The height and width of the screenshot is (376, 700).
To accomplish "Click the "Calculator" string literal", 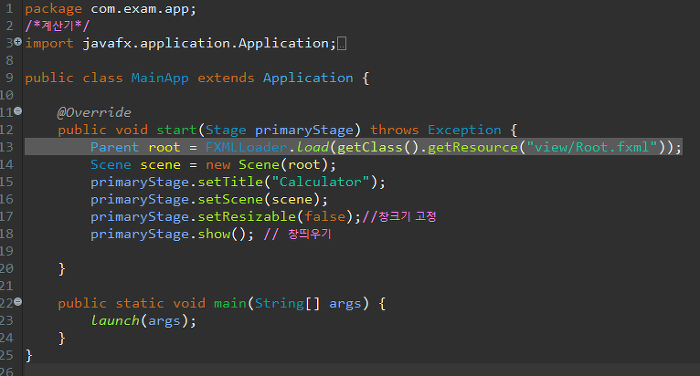I will (x=321, y=182).
